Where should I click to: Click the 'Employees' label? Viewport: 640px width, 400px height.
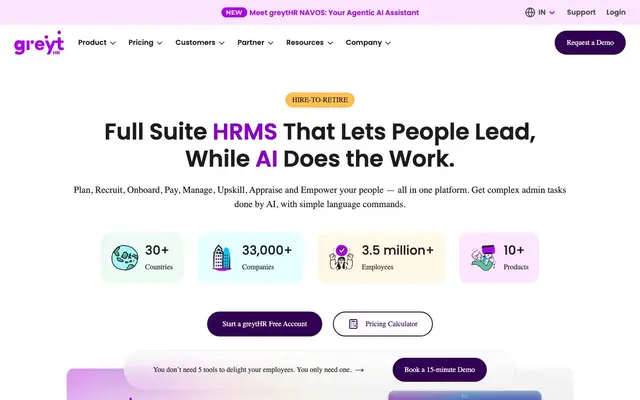click(378, 267)
